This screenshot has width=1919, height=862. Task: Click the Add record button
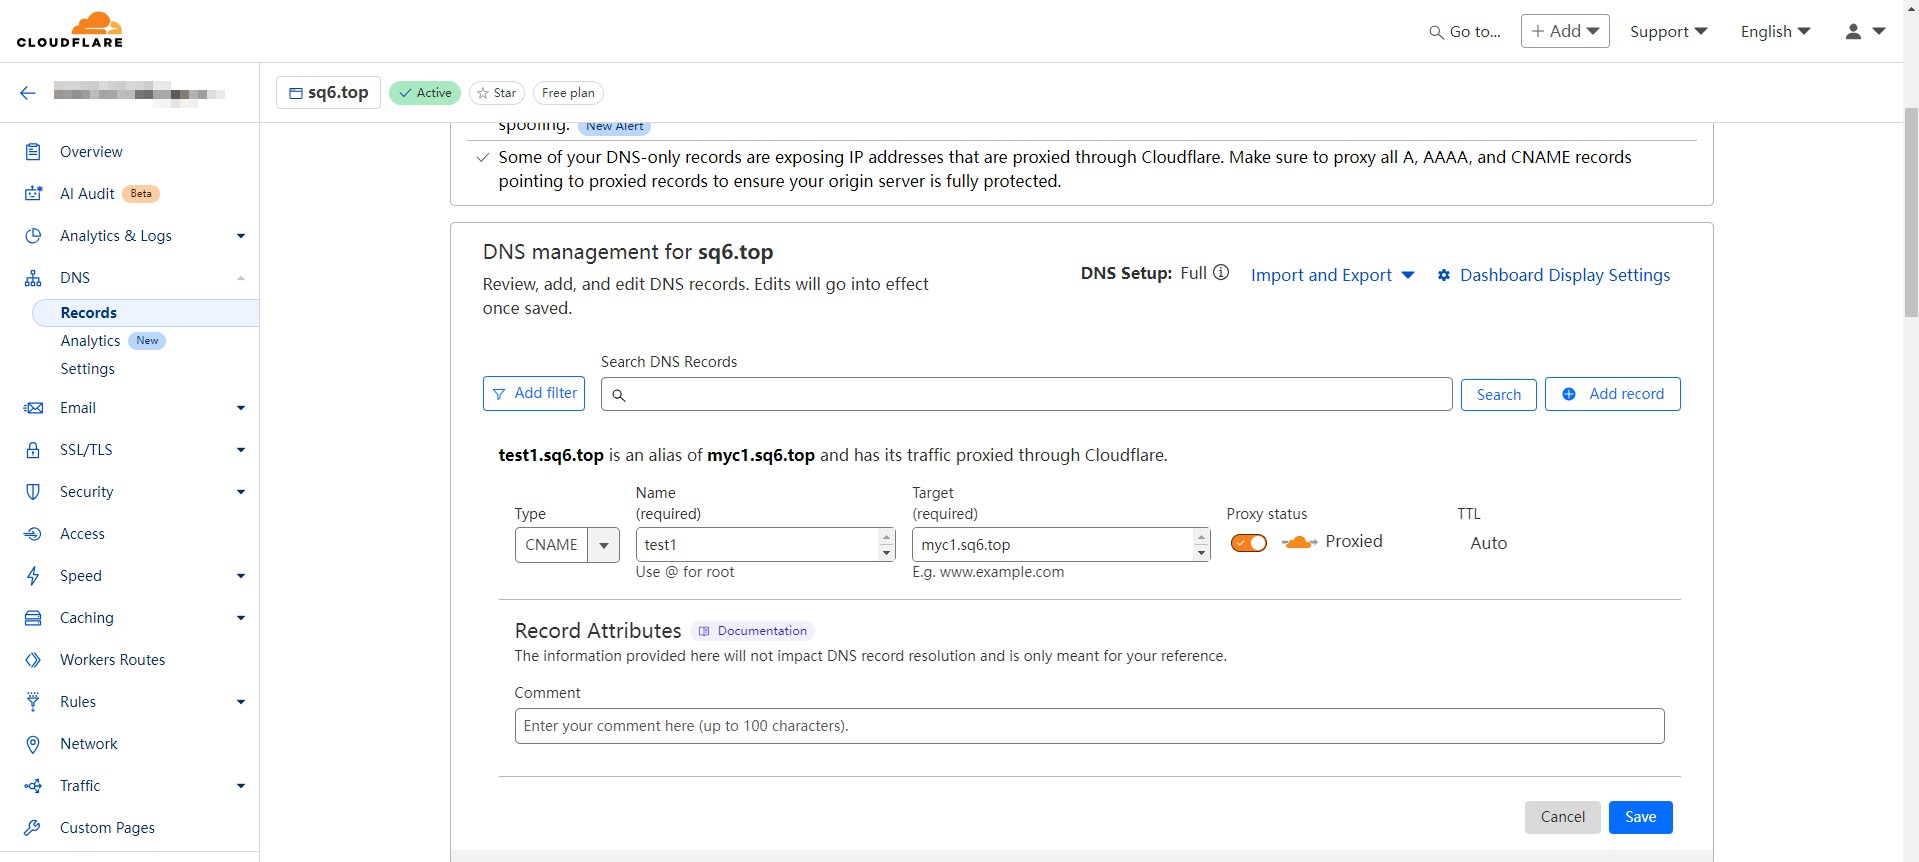(x=1612, y=394)
